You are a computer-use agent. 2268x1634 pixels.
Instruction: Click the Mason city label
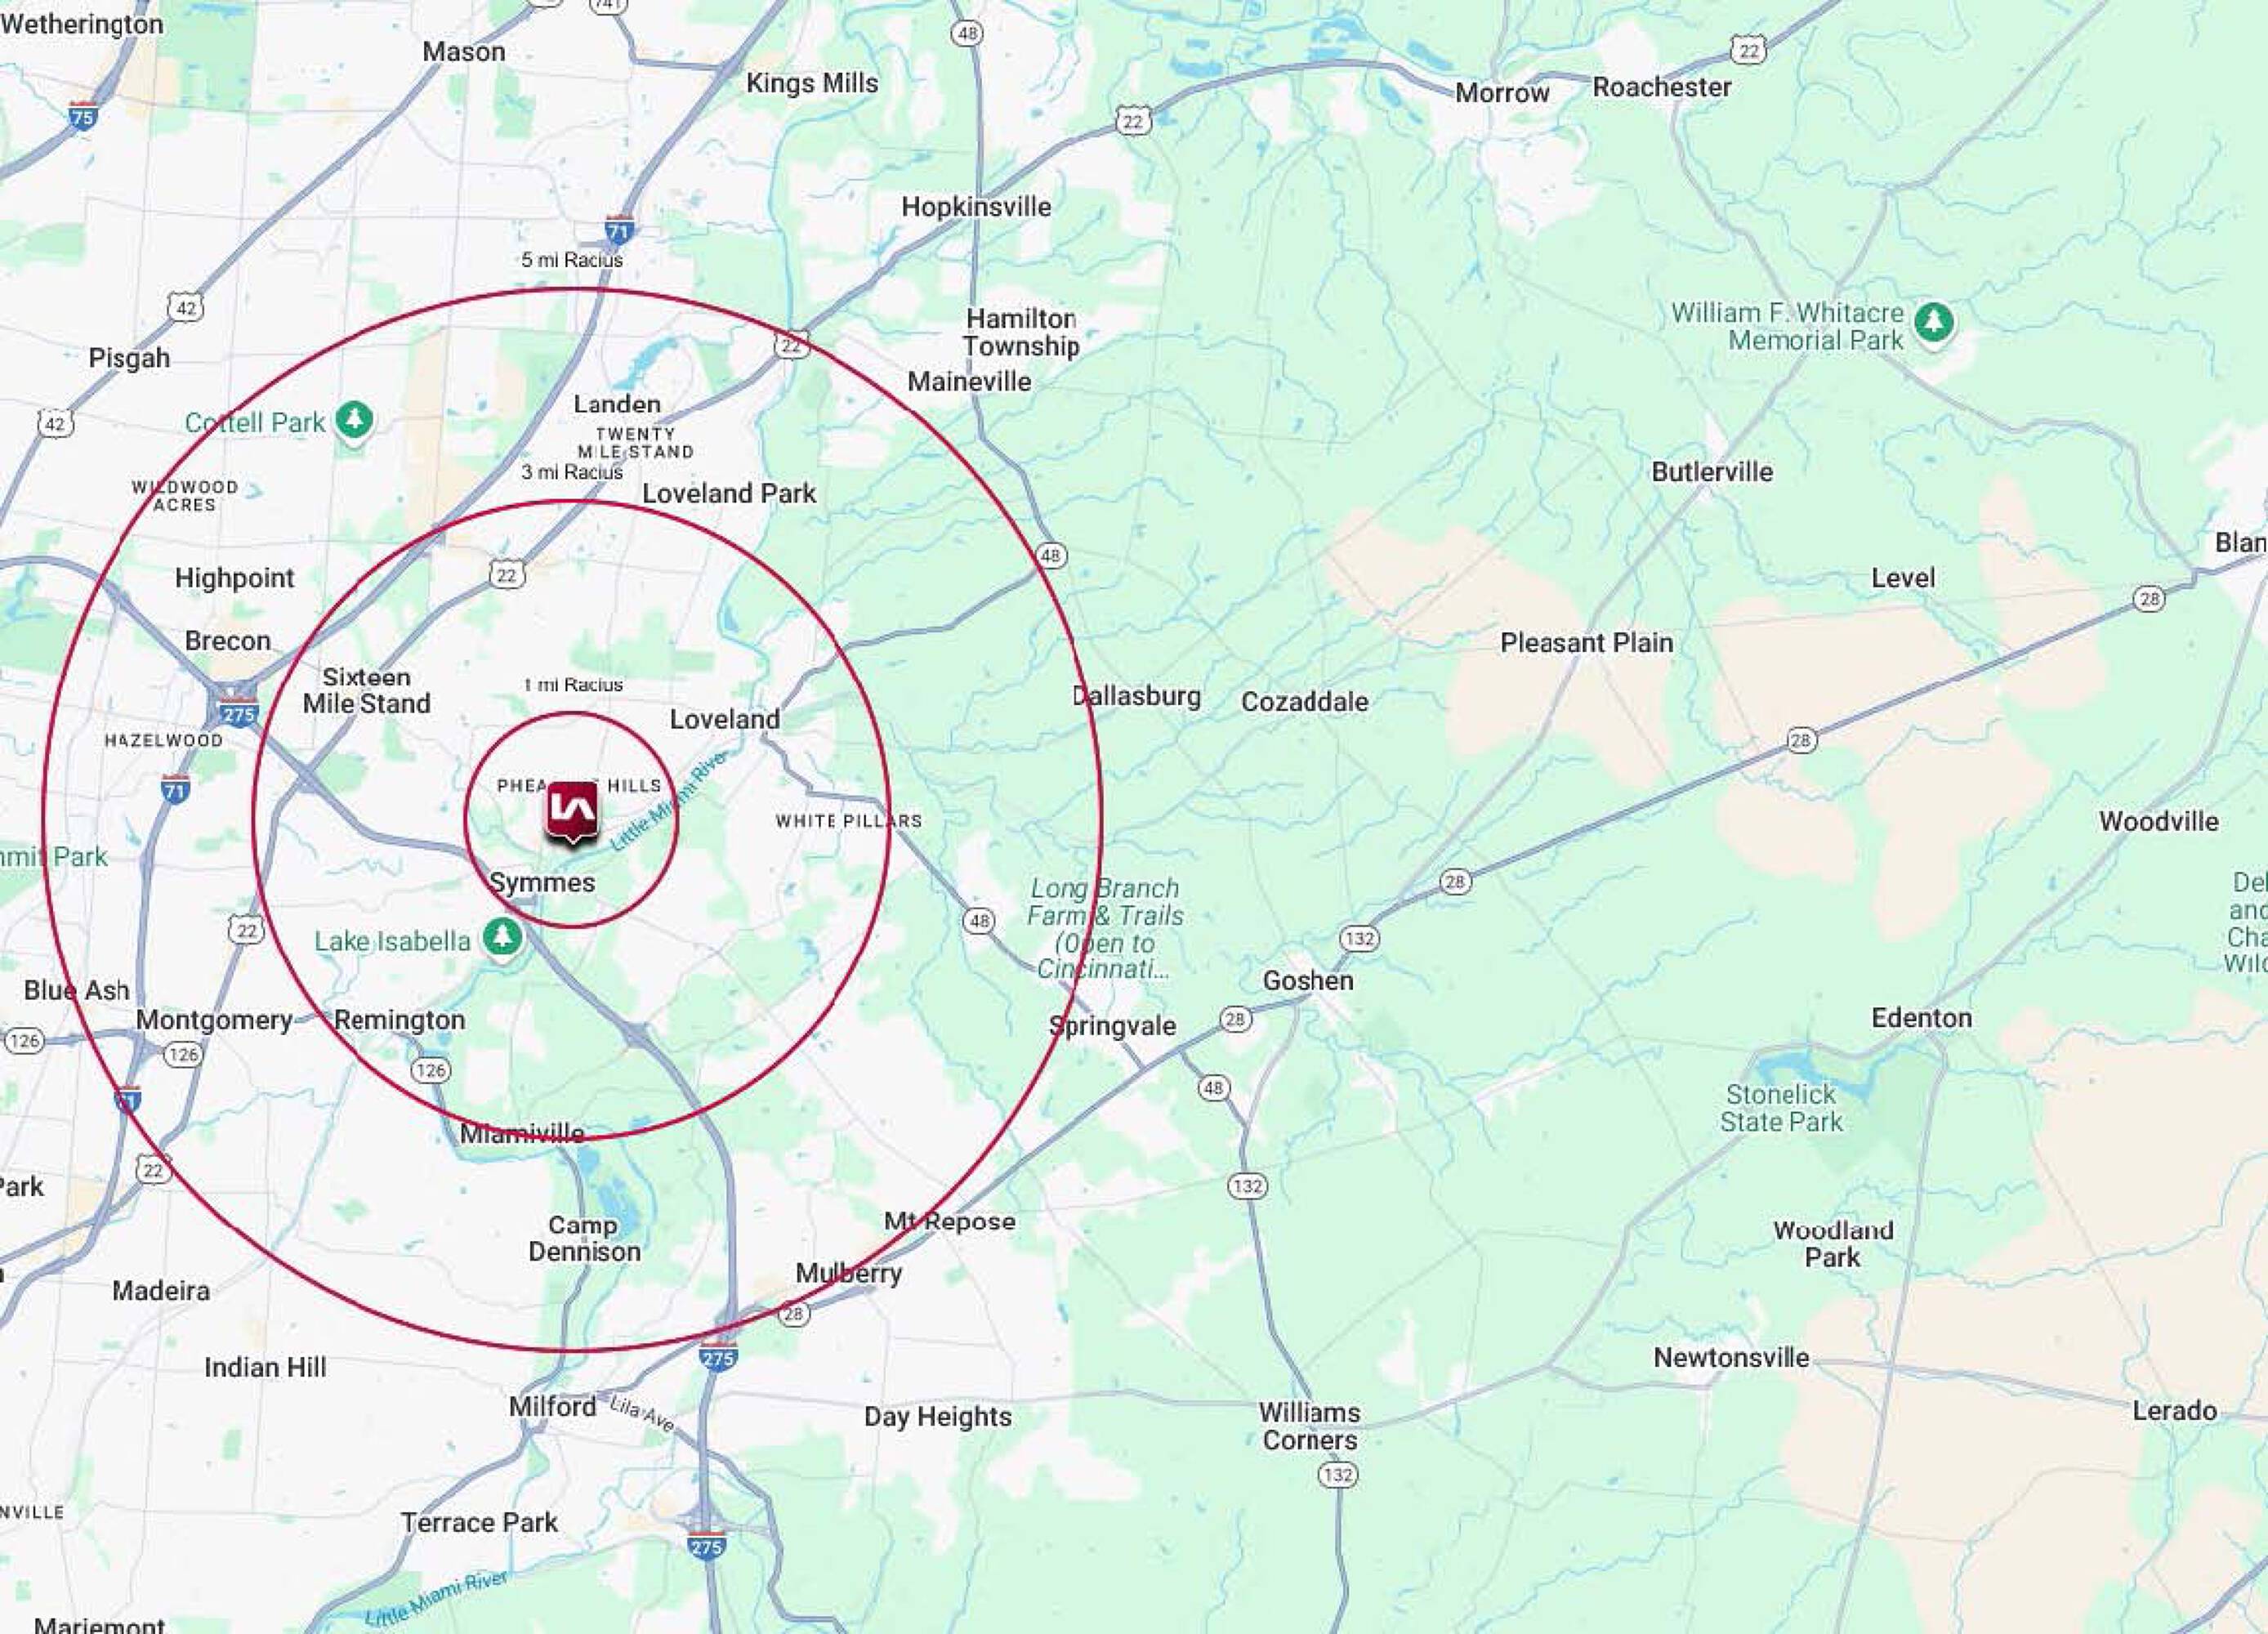point(463,52)
